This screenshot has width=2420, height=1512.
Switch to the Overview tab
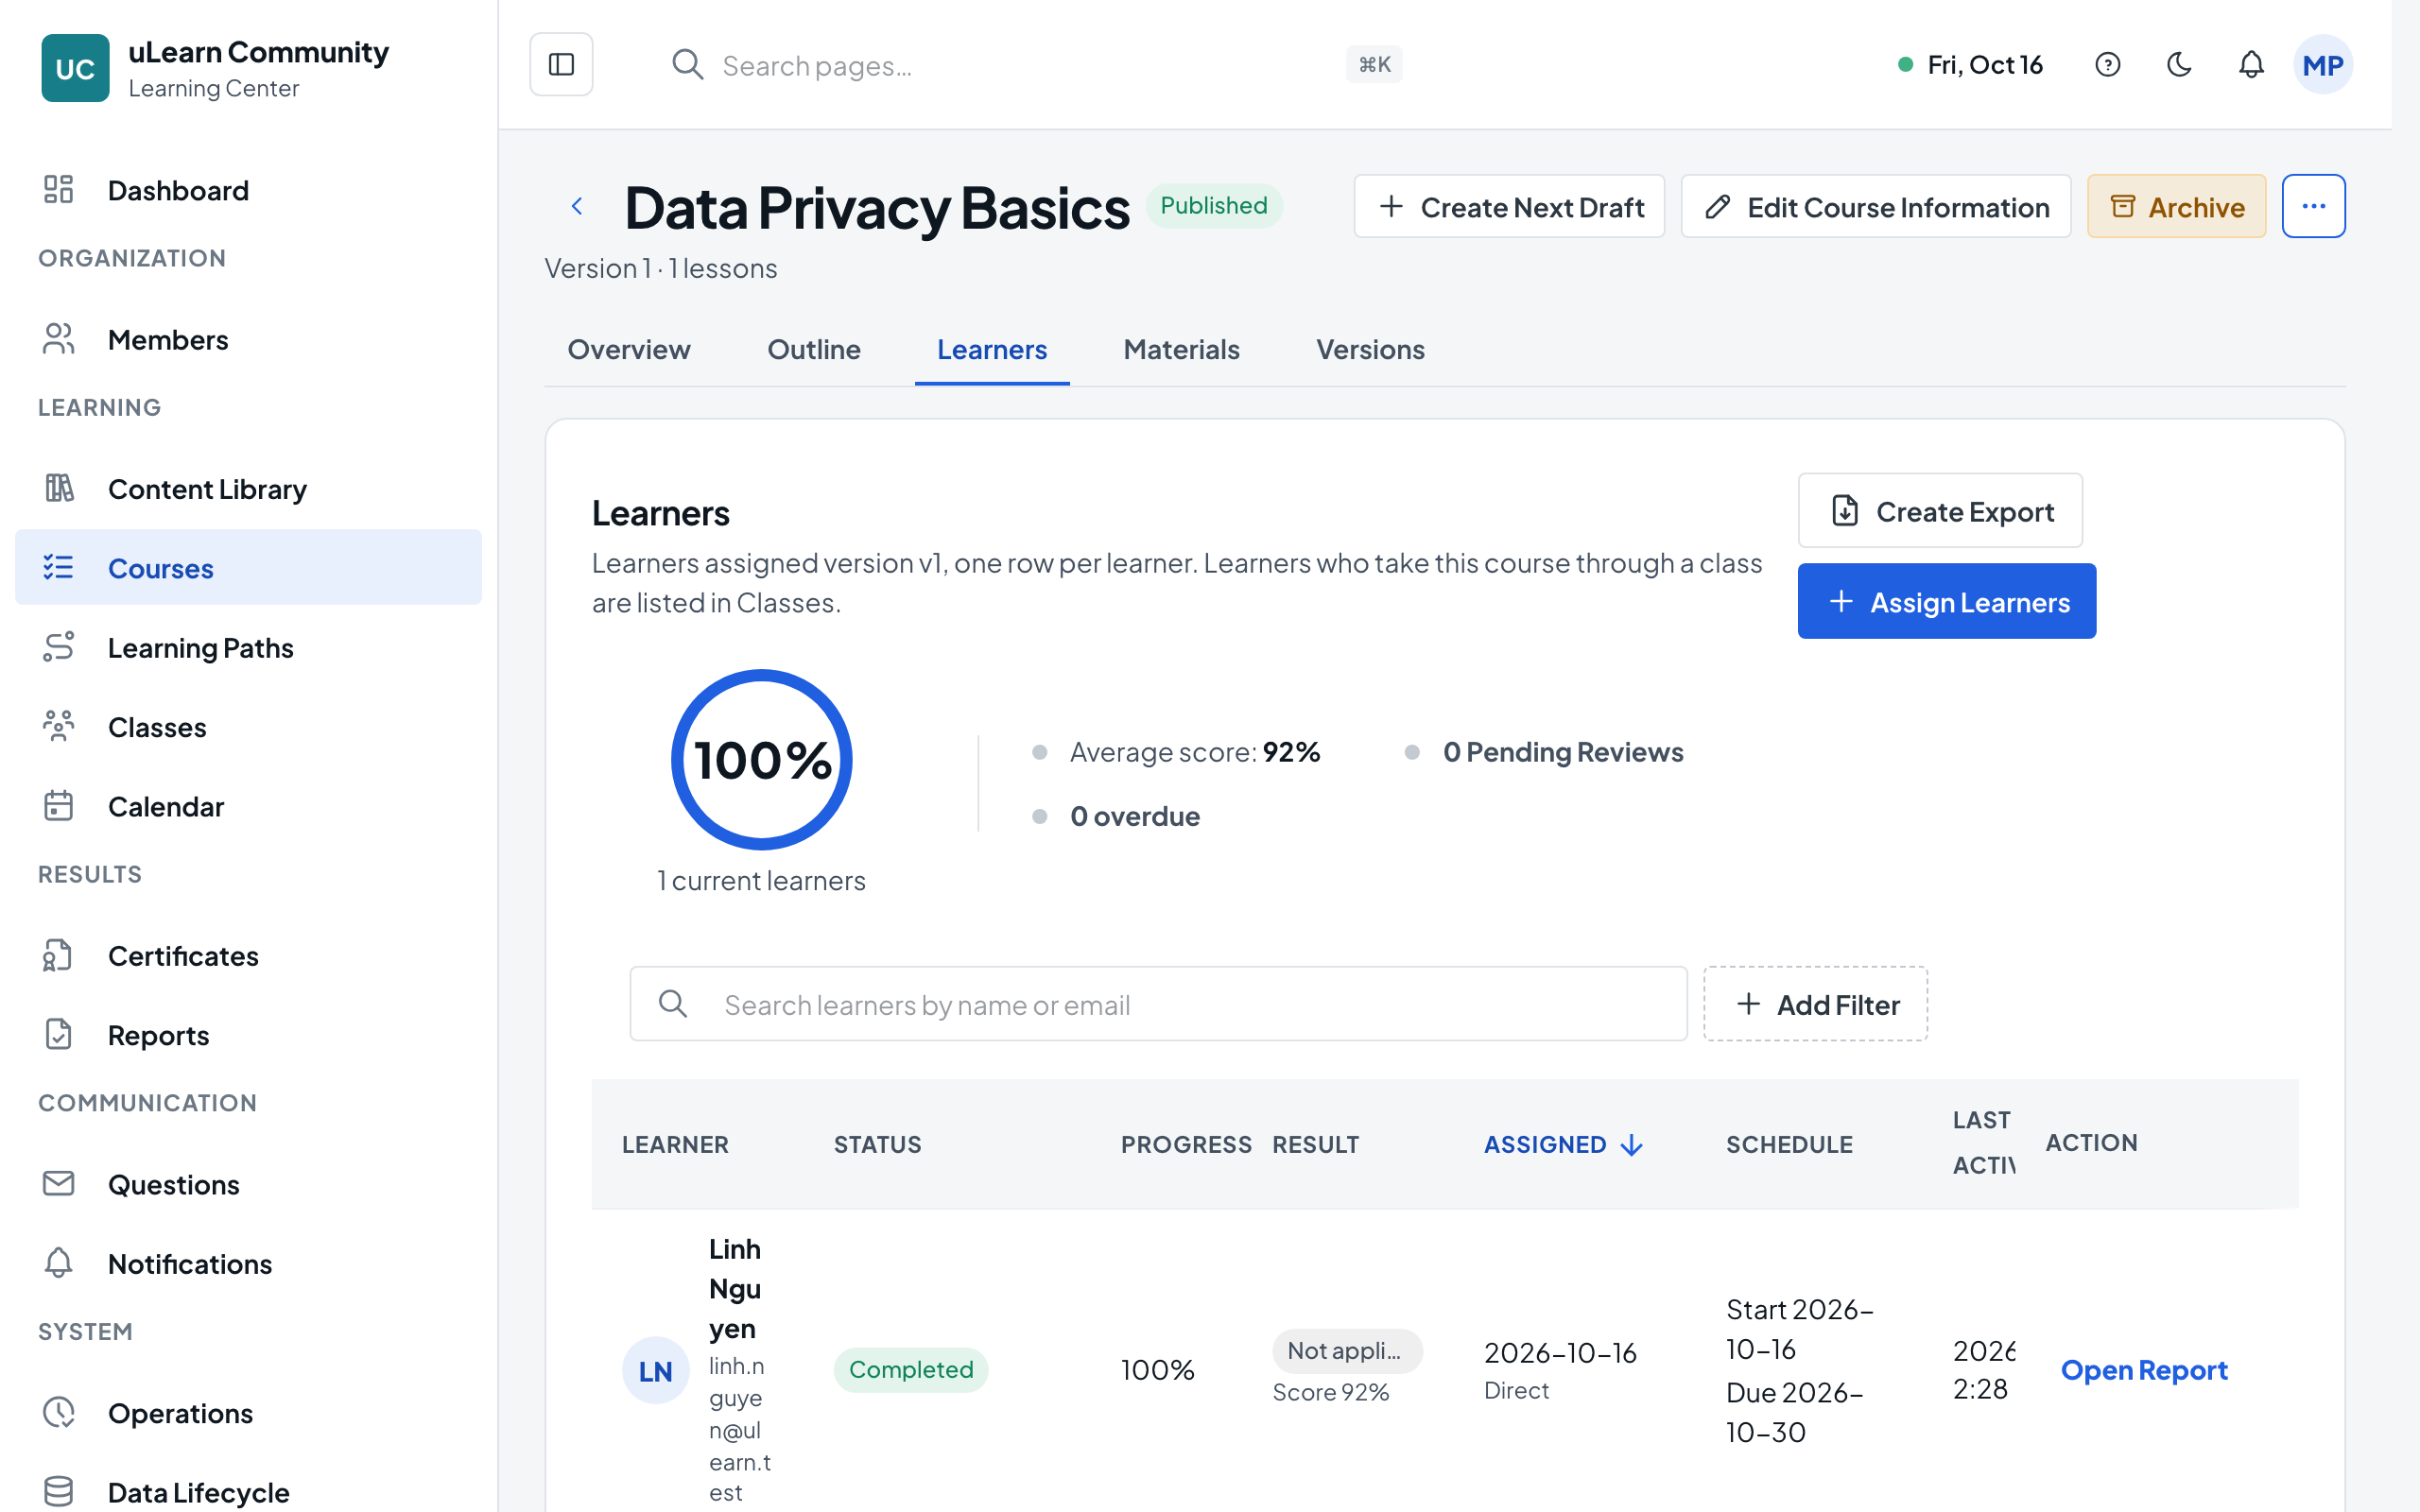(x=629, y=349)
